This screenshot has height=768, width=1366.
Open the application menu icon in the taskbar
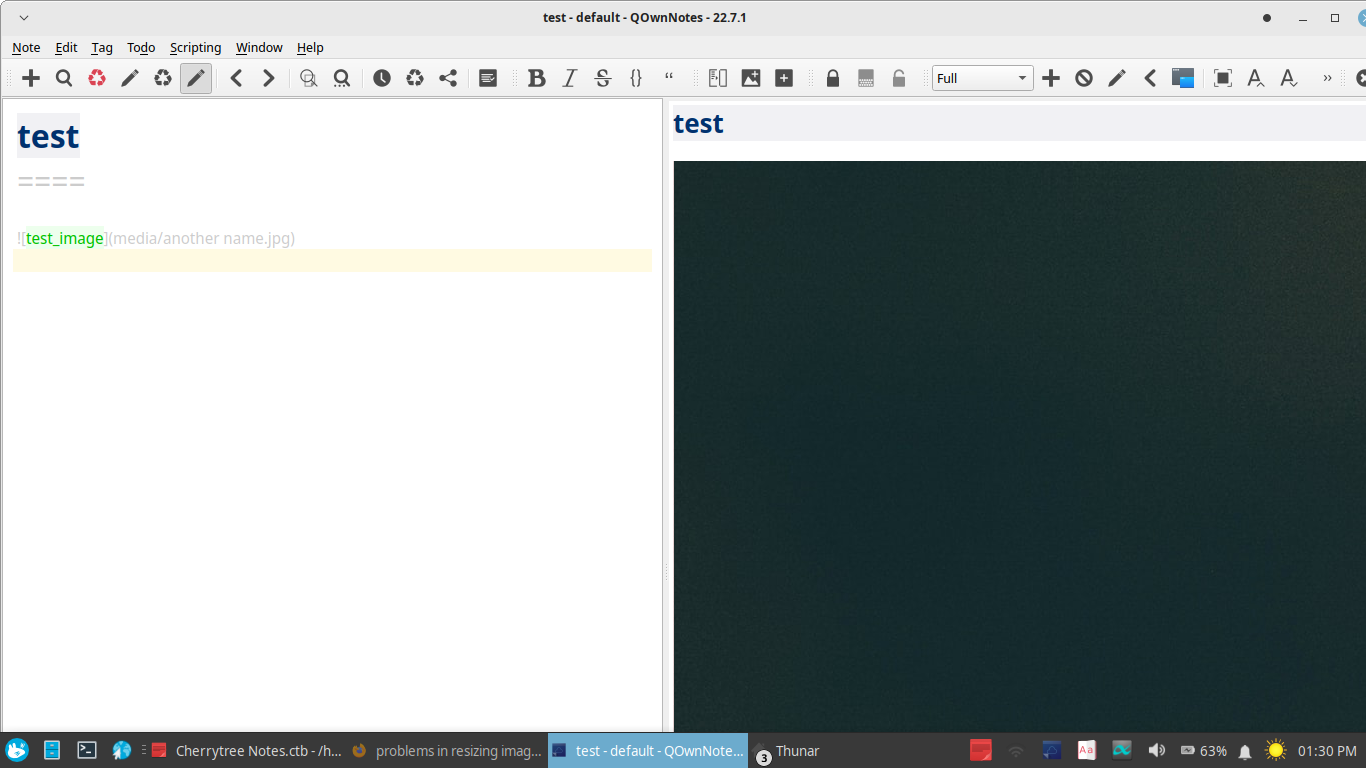point(17,750)
